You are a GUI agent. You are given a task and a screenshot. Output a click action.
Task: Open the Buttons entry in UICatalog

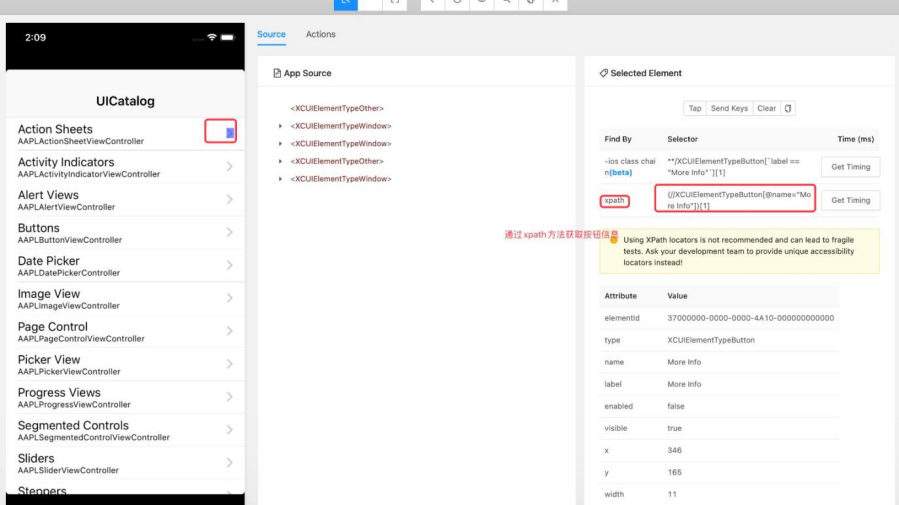tap(125, 233)
